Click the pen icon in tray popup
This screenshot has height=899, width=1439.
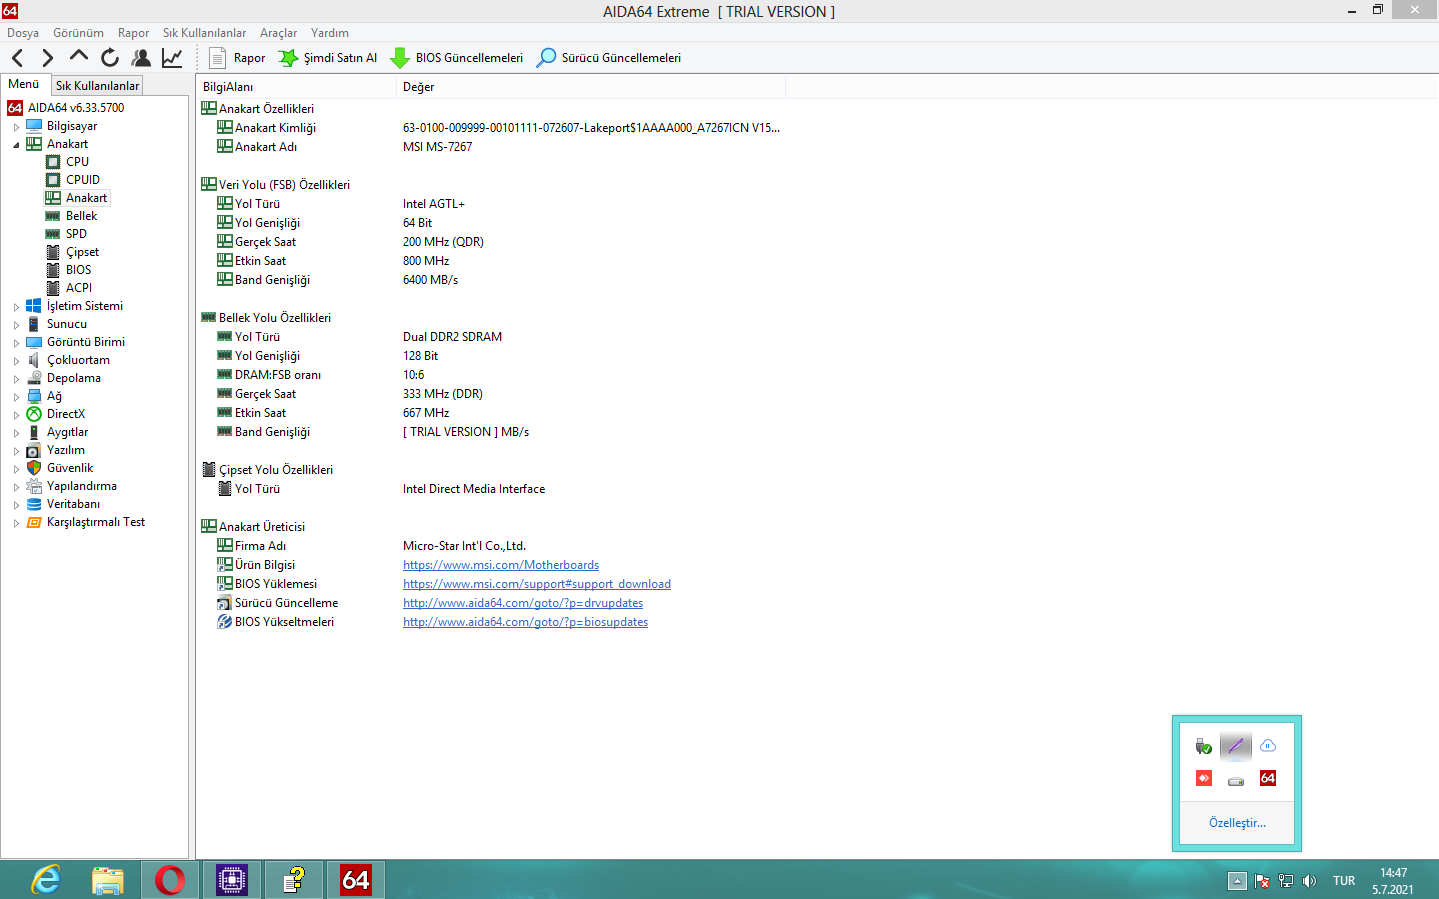pyautogui.click(x=1236, y=746)
